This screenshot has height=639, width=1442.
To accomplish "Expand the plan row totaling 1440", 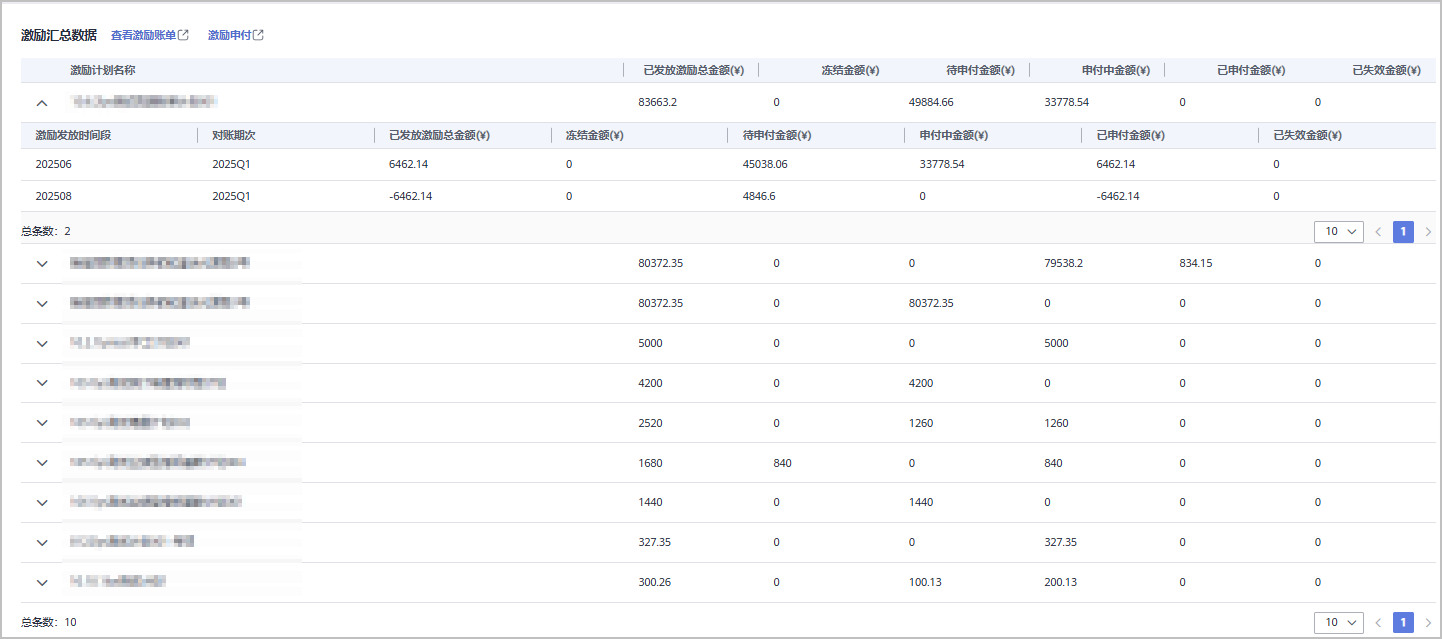I will pyautogui.click(x=42, y=503).
